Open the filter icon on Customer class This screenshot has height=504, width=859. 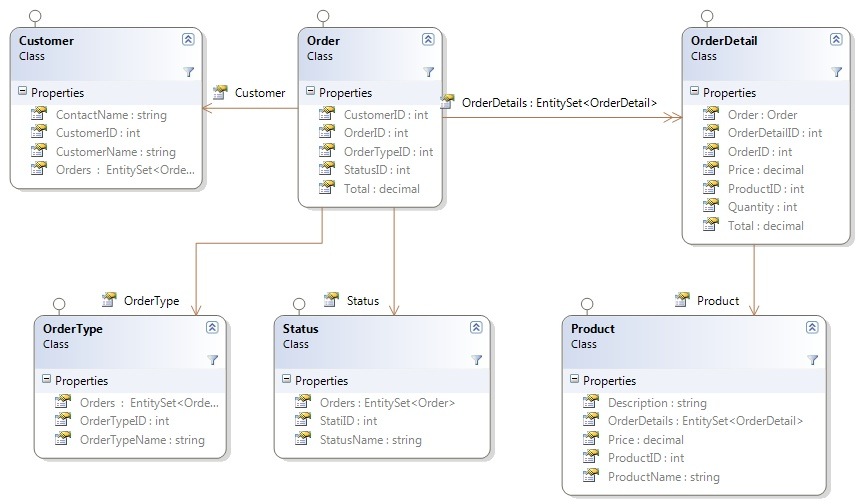[x=188, y=72]
